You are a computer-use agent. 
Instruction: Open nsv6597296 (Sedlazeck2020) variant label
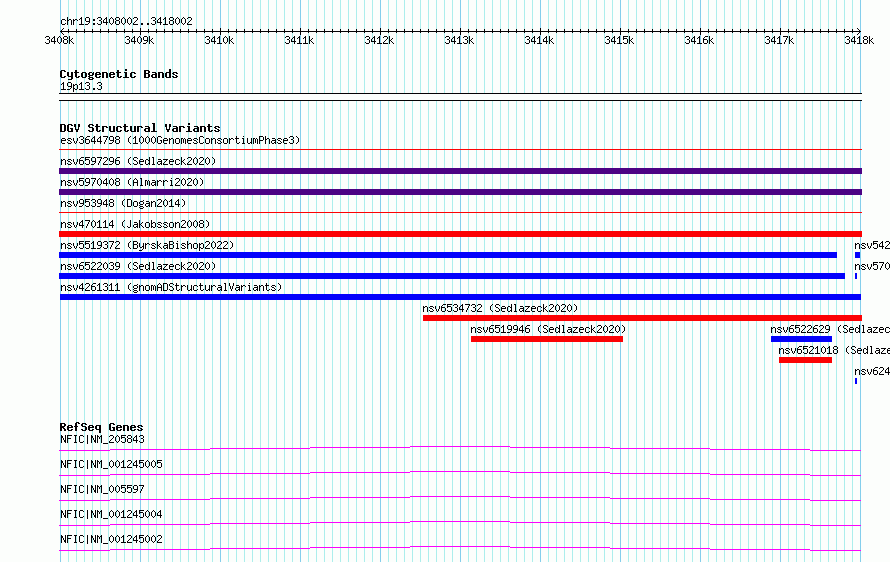138,161
